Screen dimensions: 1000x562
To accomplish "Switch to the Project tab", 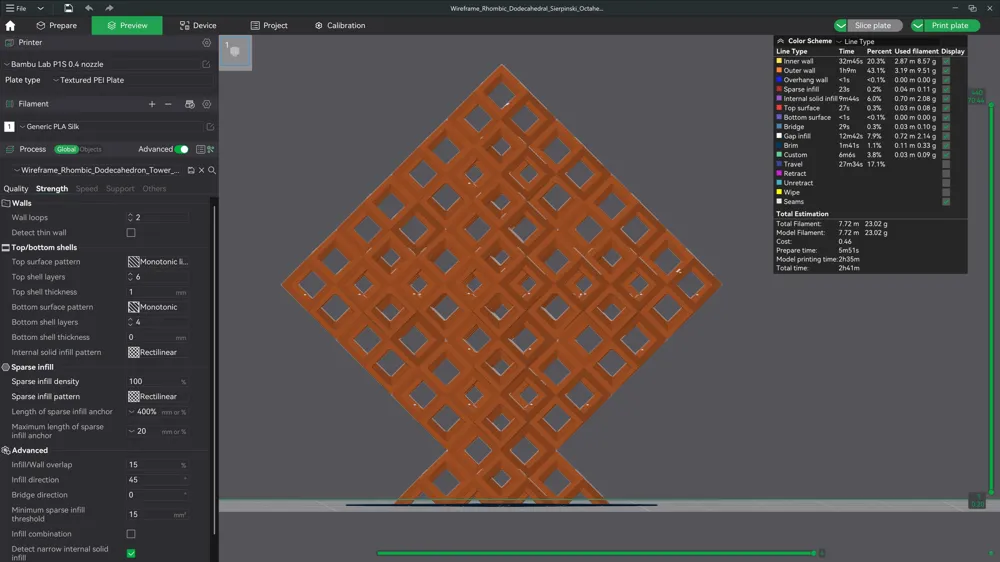I will pyautogui.click(x=269, y=26).
